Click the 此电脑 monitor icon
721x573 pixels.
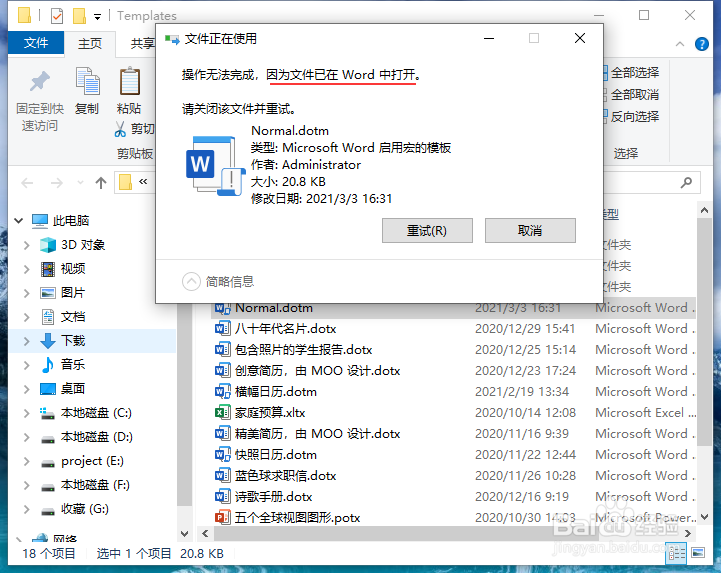[40, 221]
